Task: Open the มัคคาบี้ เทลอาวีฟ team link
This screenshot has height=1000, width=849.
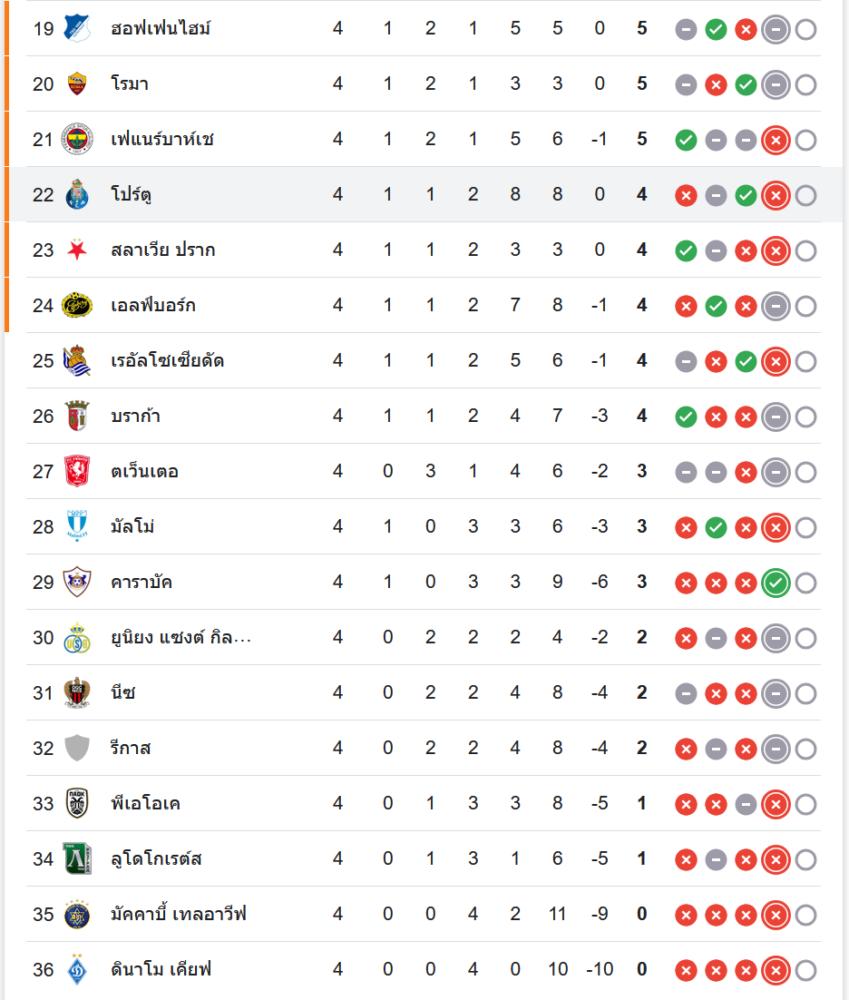Action: click(x=179, y=914)
